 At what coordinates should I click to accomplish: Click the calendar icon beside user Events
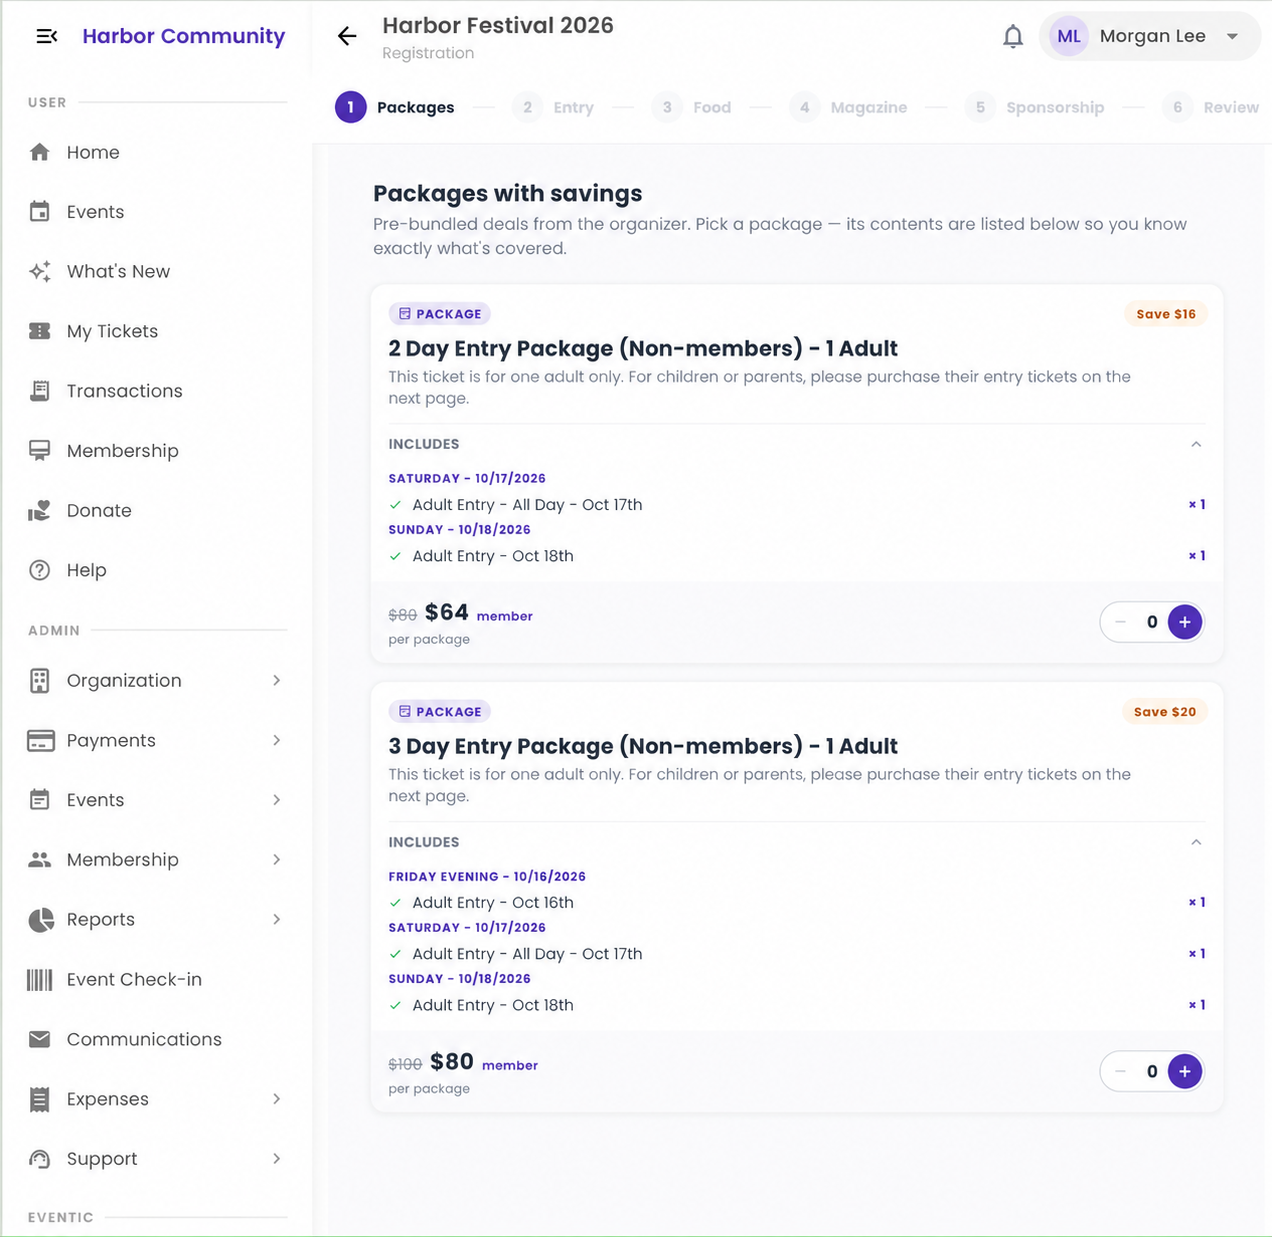40,212
